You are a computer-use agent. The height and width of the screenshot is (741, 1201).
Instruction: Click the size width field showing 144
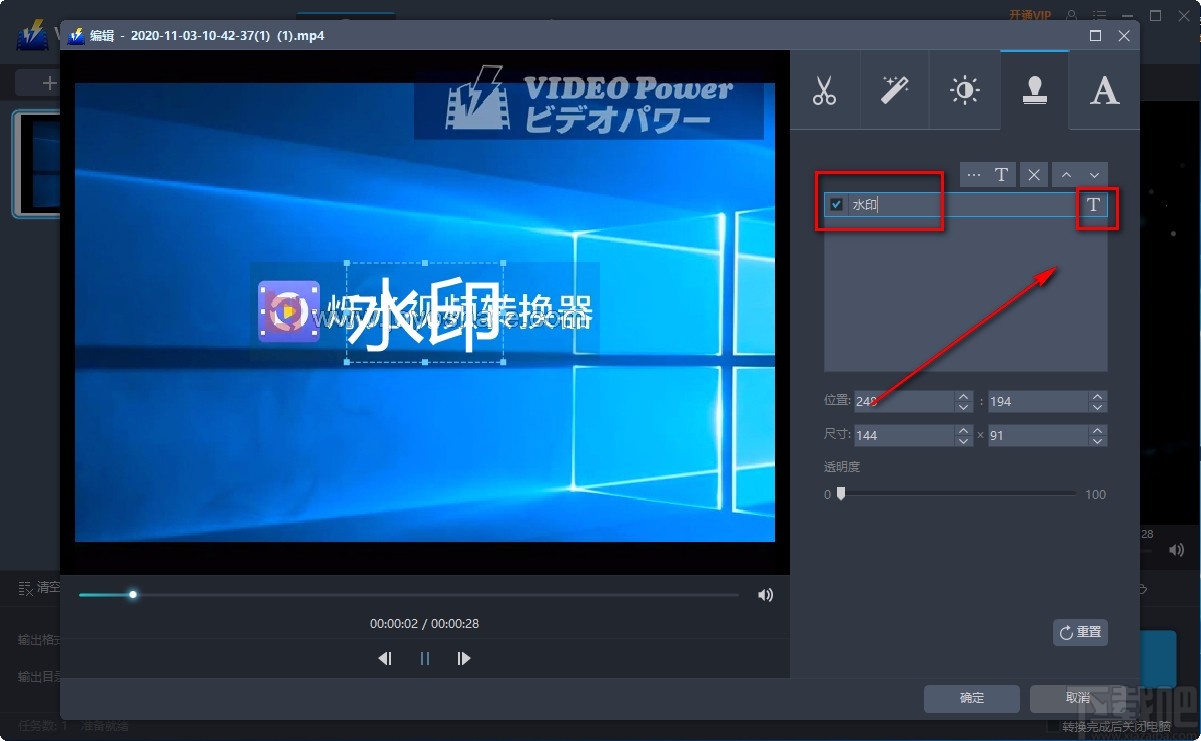tap(904, 435)
